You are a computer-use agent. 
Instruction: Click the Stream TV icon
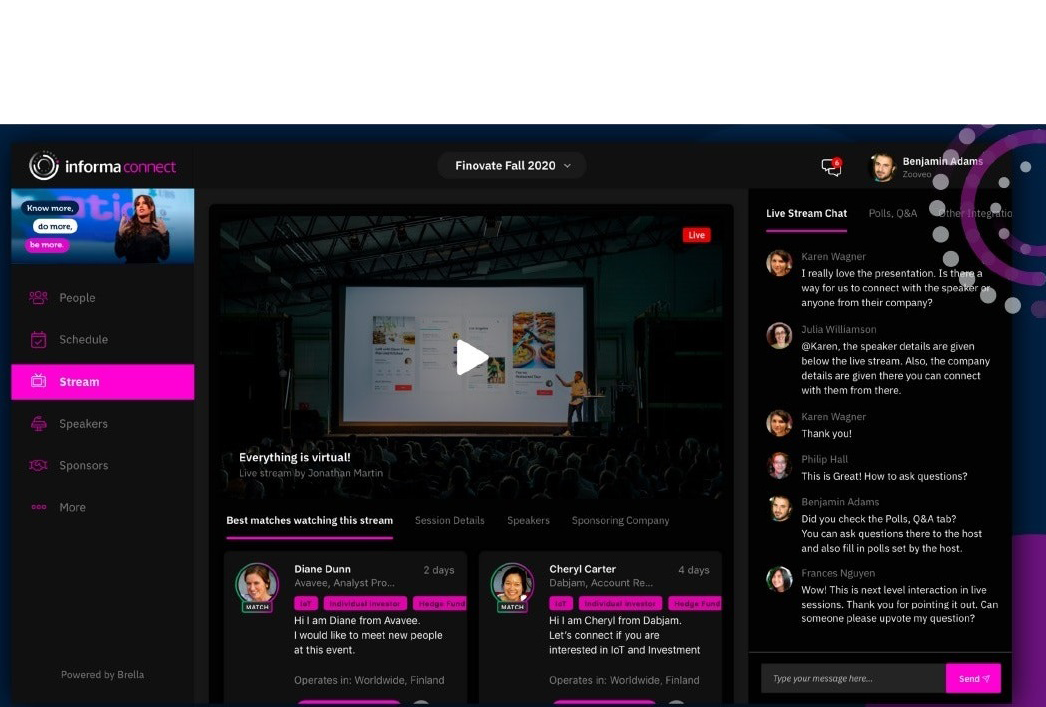(x=39, y=382)
